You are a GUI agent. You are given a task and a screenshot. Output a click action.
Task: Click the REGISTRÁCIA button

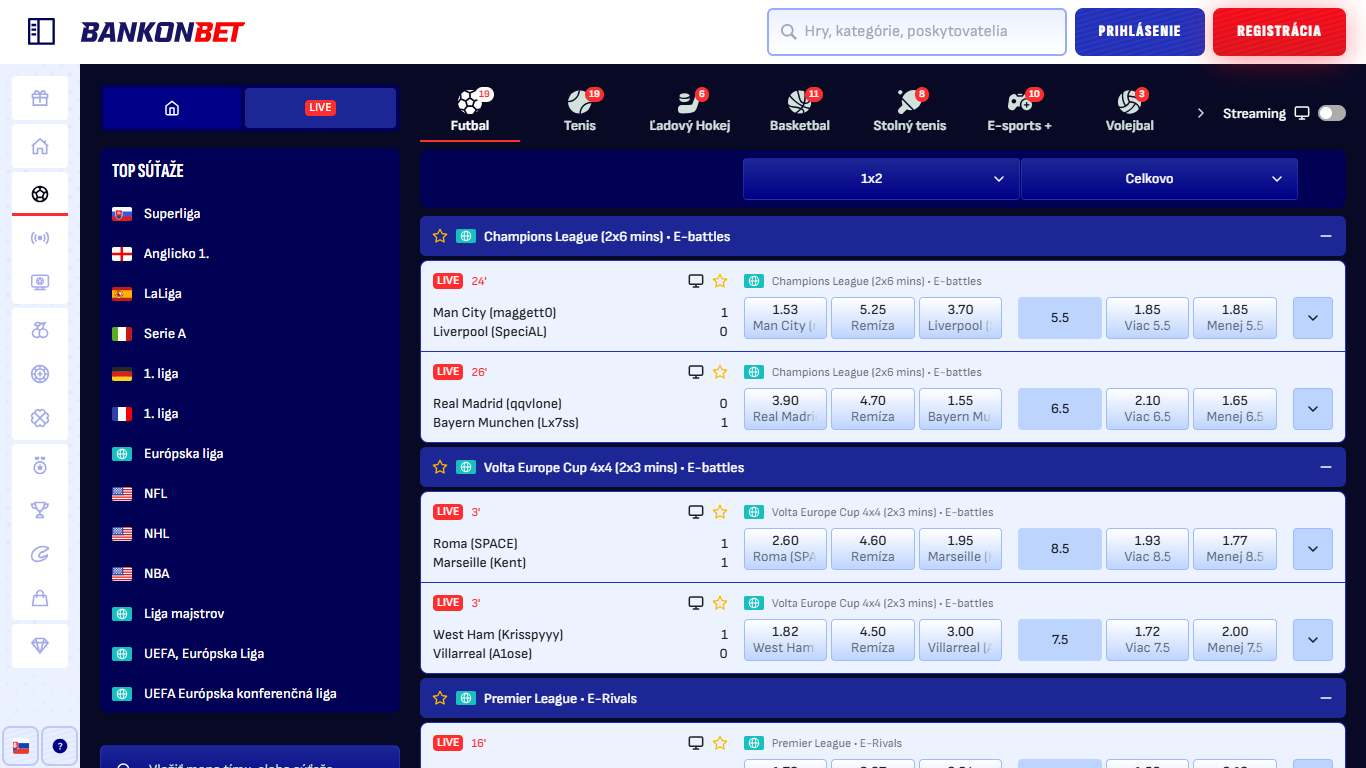(x=1278, y=31)
